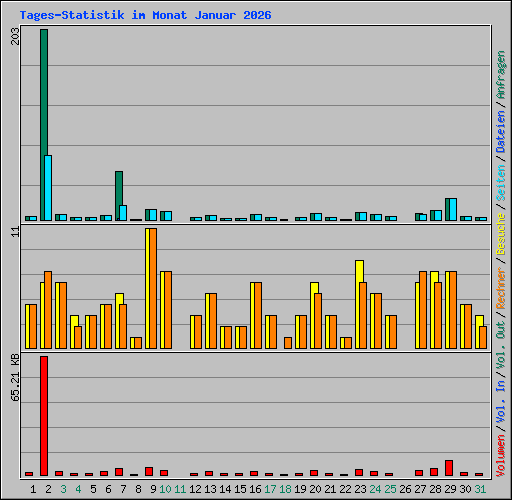The image size is (512, 500).
Task: Click the red Volumen bar for day 29
Action: pos(449,468)
